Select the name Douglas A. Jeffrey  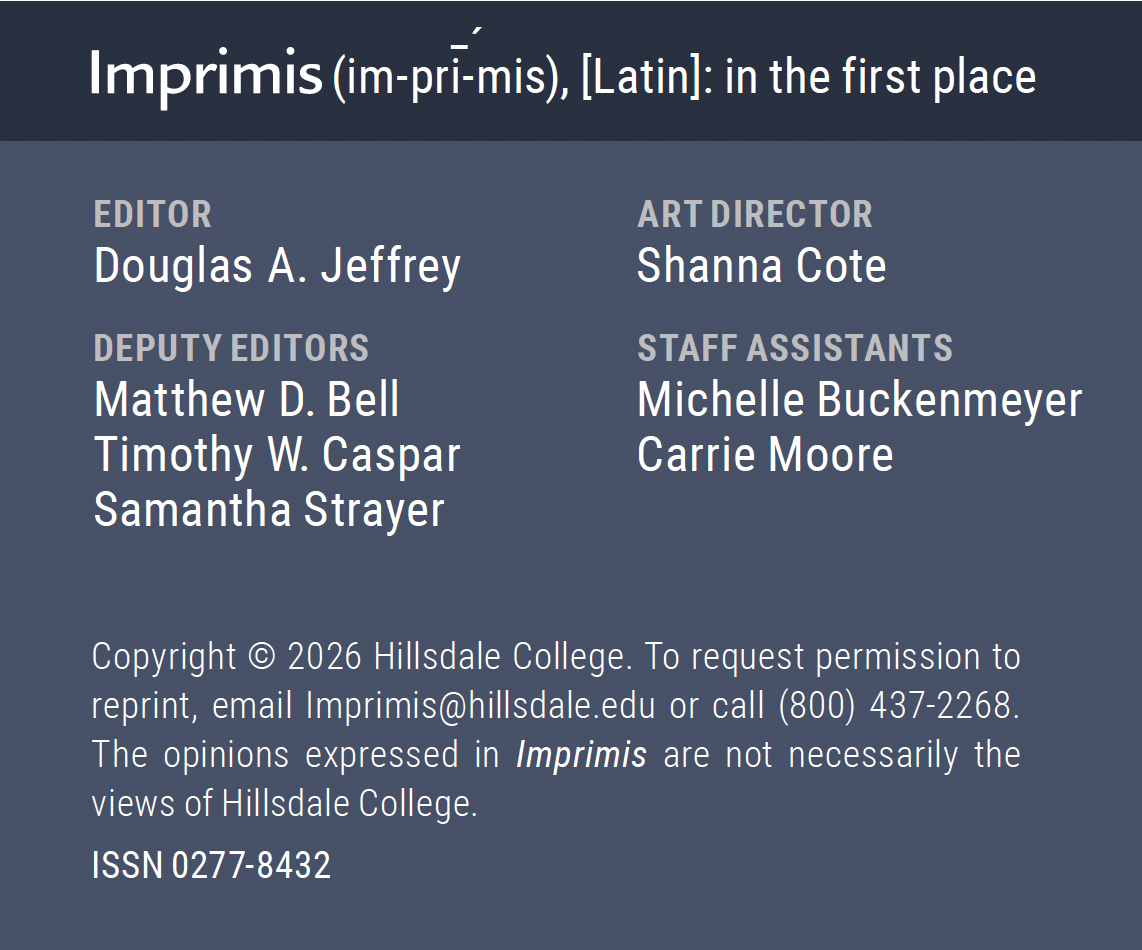point(277,266)
